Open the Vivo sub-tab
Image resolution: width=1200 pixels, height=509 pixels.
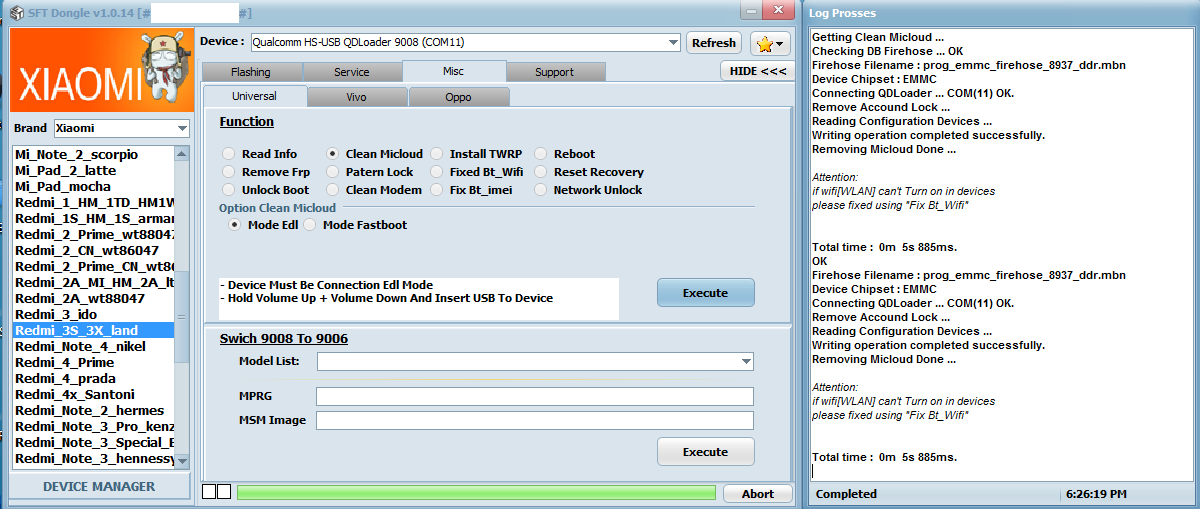(357, 97)
